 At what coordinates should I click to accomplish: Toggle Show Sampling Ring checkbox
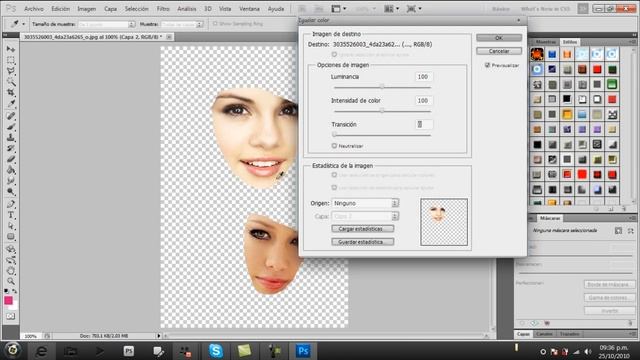[215, 24]
